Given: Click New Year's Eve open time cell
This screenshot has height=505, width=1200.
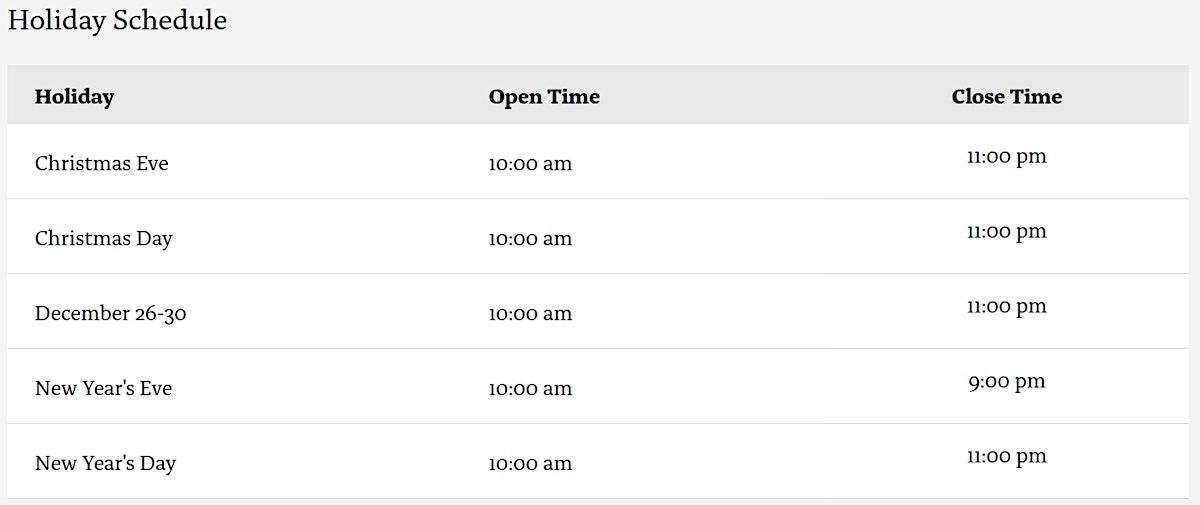Looking at the screenshot, I should click(530, 388).
